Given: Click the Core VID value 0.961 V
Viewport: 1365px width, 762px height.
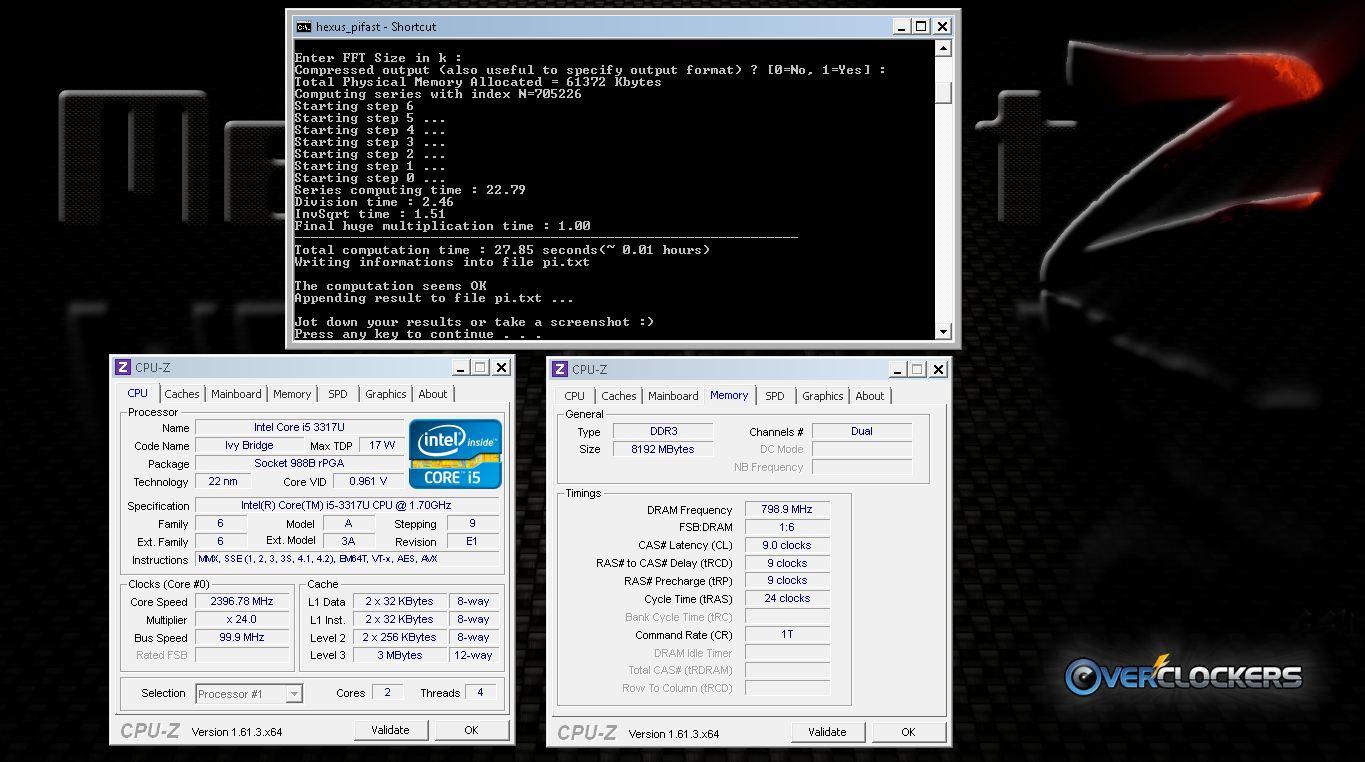Looking at the screenshot, I should point(367,481).
